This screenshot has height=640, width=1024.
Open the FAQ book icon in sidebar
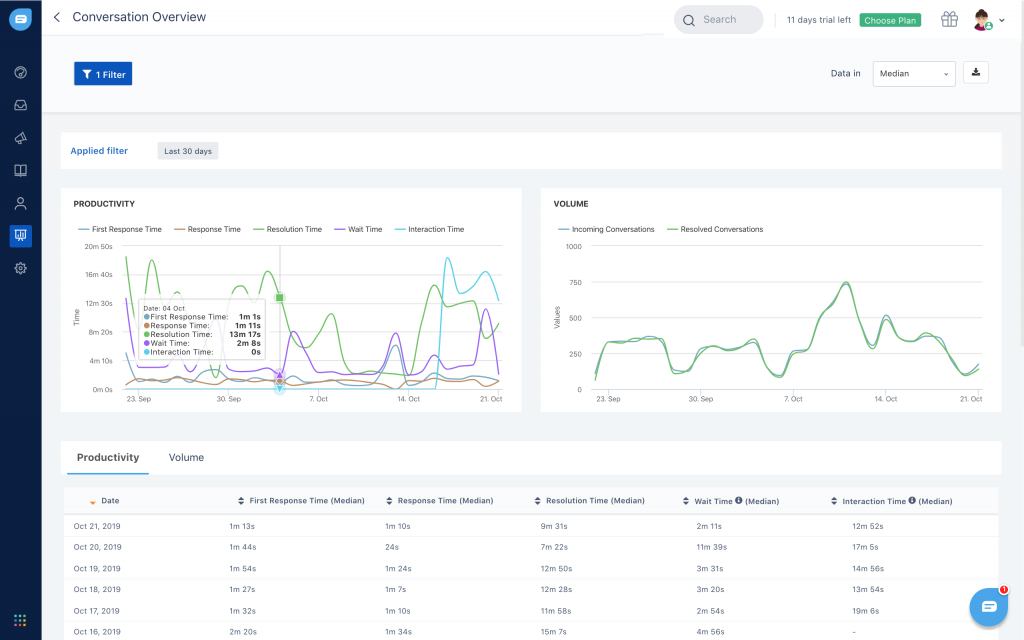click(x=20, y=171)
